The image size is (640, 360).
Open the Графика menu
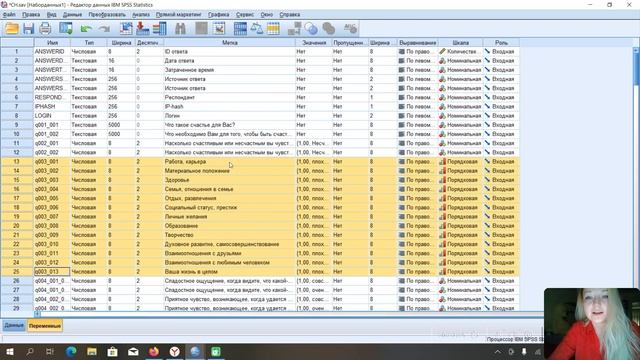[x=218, y=14]
